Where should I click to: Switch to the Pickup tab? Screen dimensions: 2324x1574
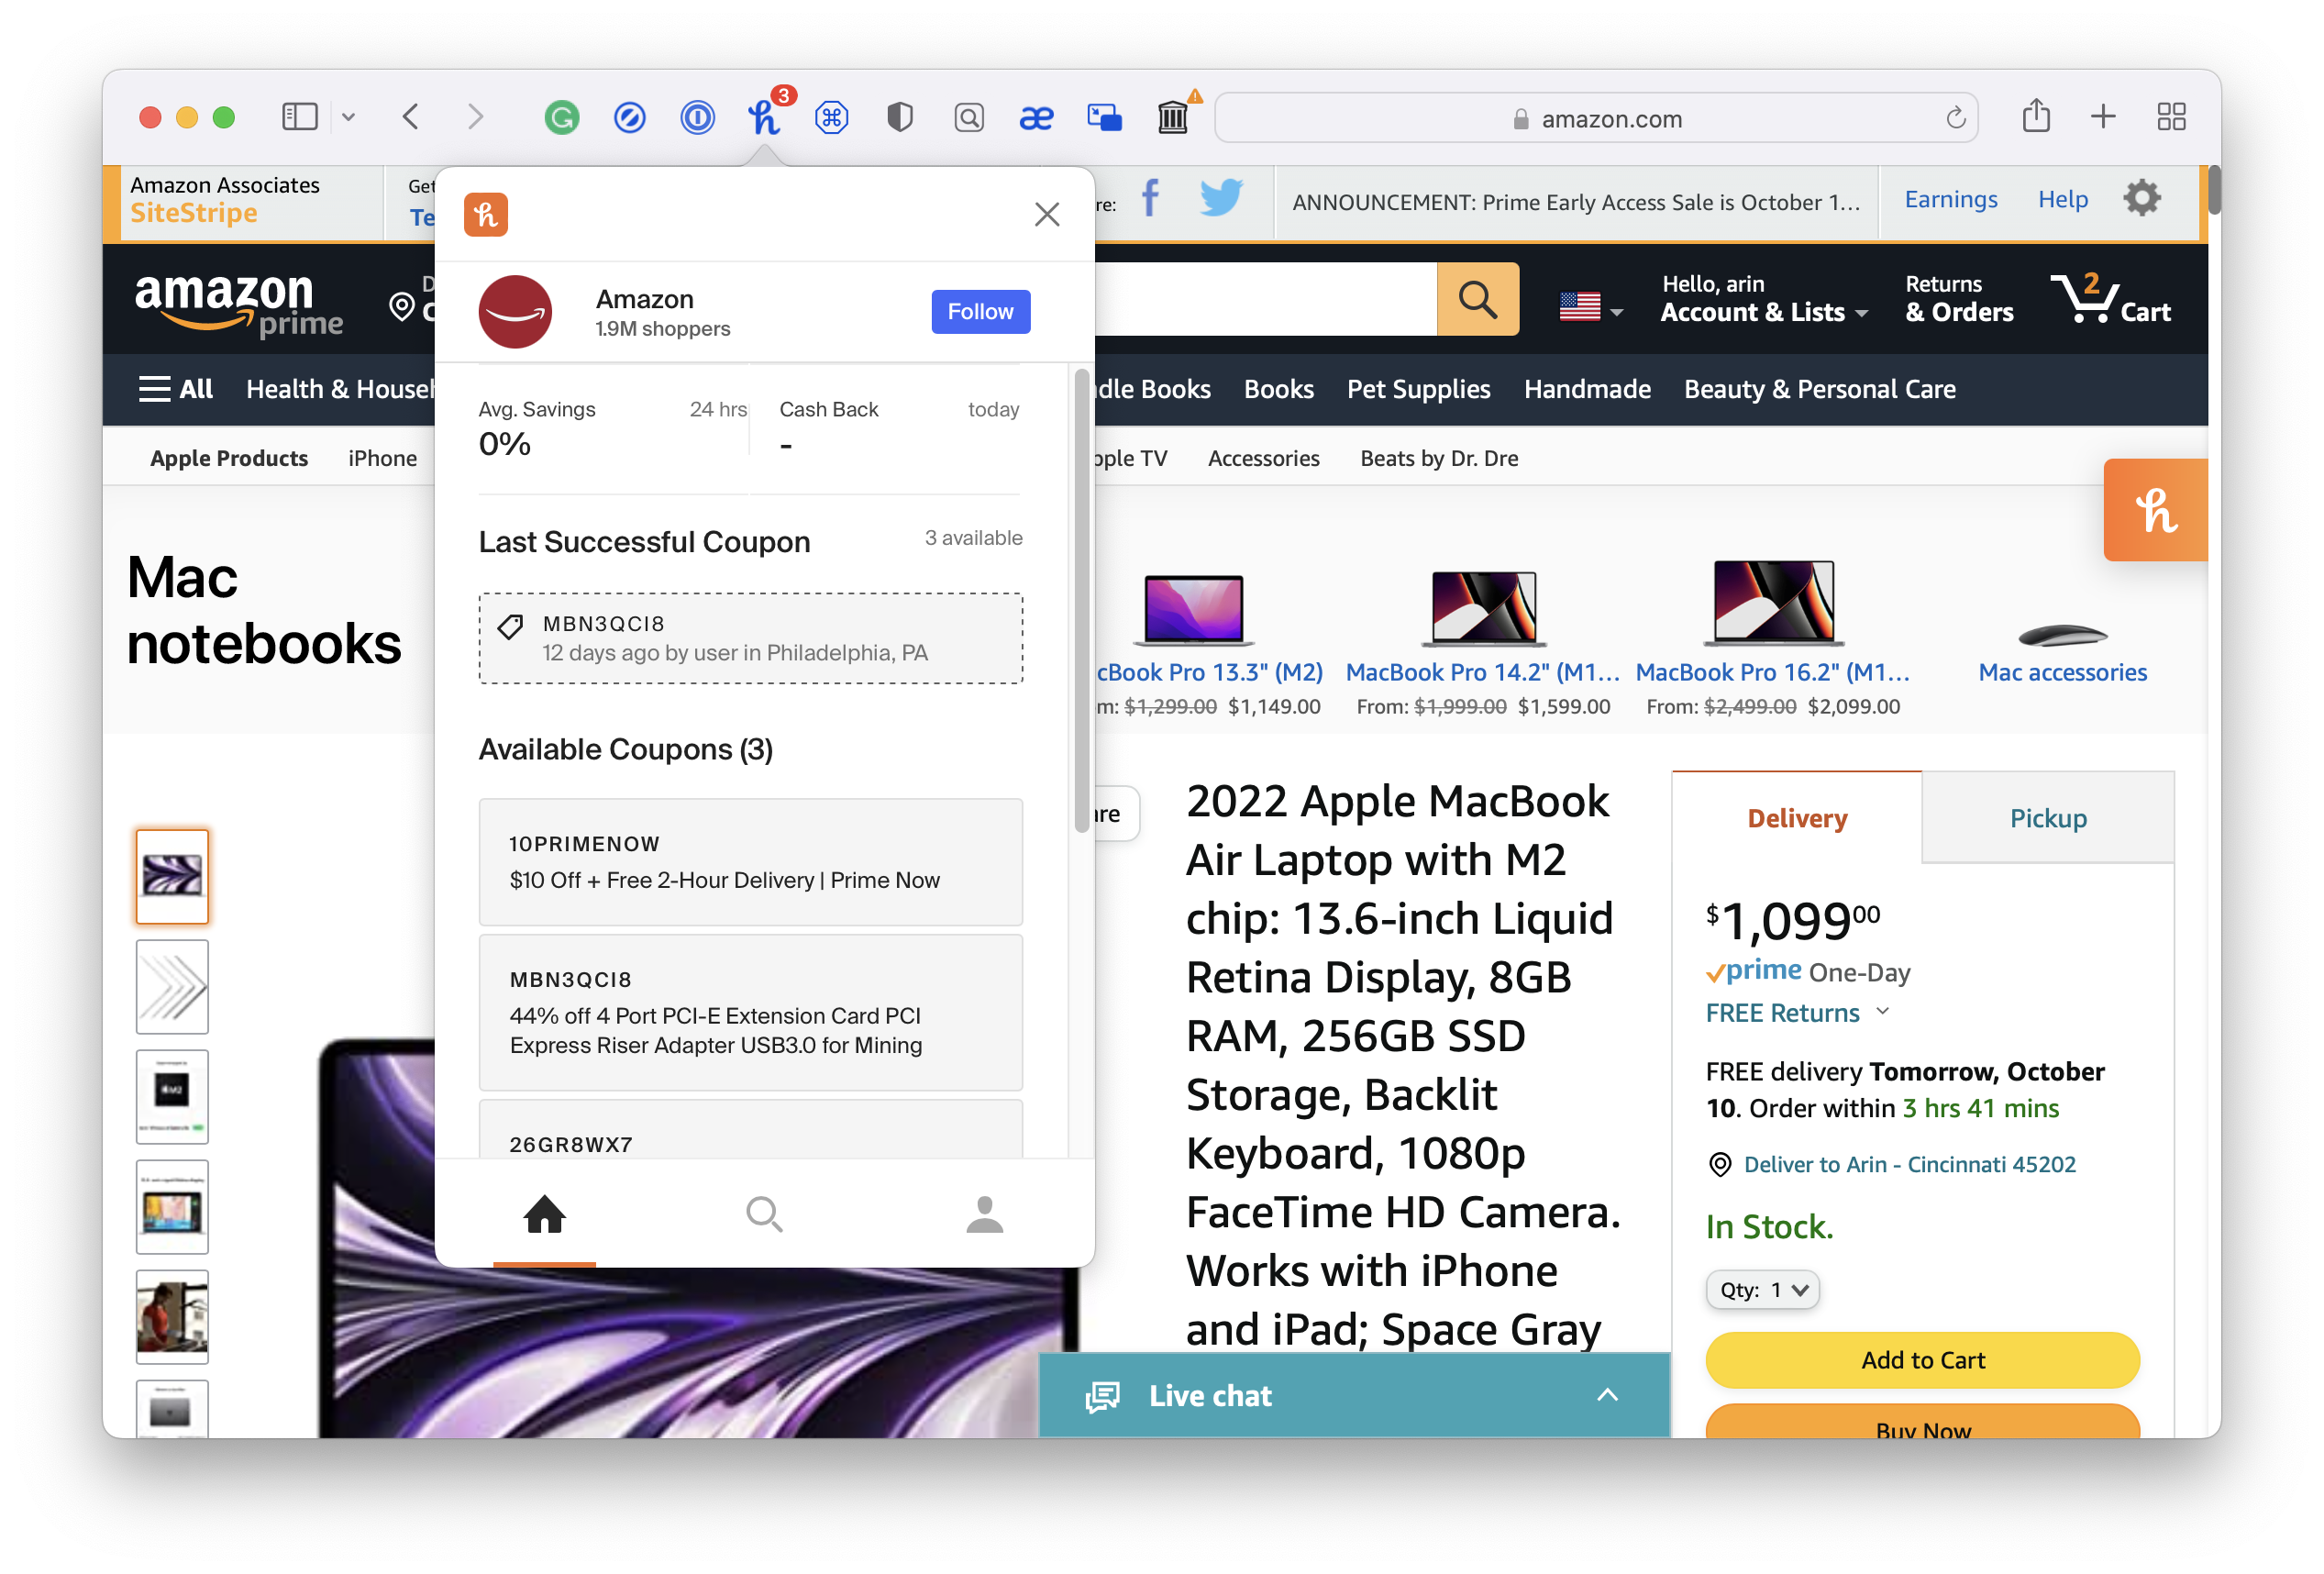(x=2048, y=818)
